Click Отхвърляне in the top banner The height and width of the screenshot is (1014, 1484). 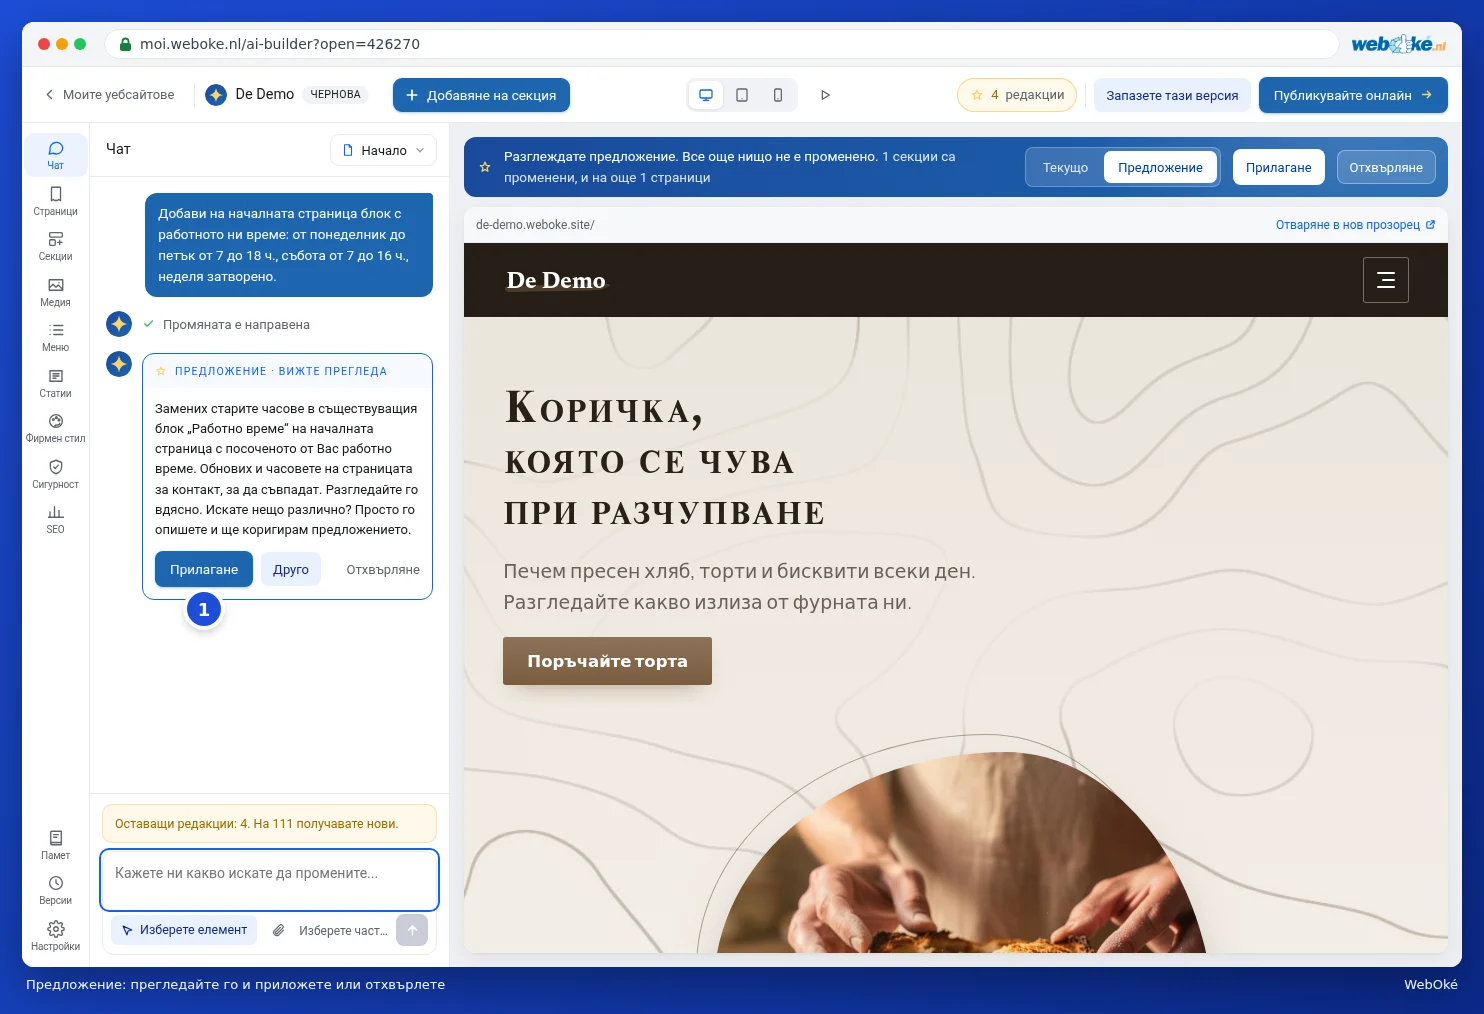click(x=1386, y=167)
